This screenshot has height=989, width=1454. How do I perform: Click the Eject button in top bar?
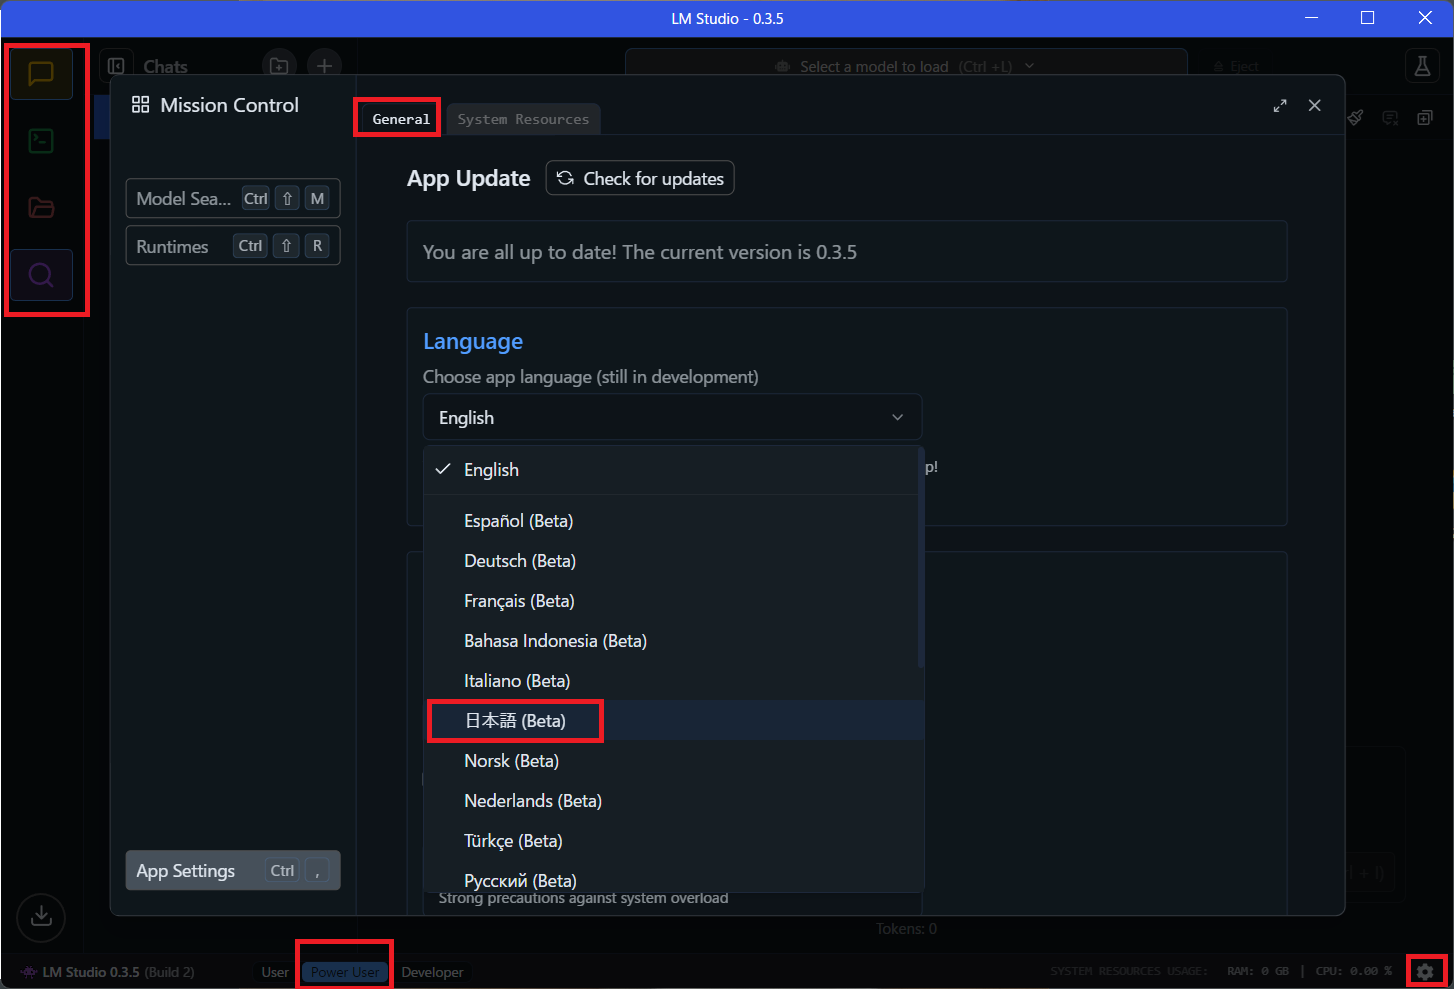[x=1237, y=66]
